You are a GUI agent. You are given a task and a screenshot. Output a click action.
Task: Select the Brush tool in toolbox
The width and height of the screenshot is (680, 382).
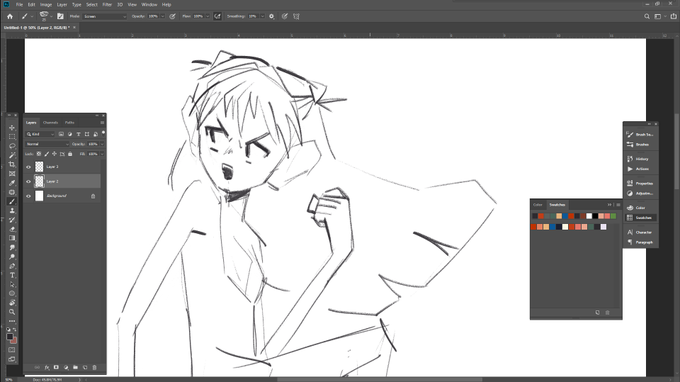(12, 201)
